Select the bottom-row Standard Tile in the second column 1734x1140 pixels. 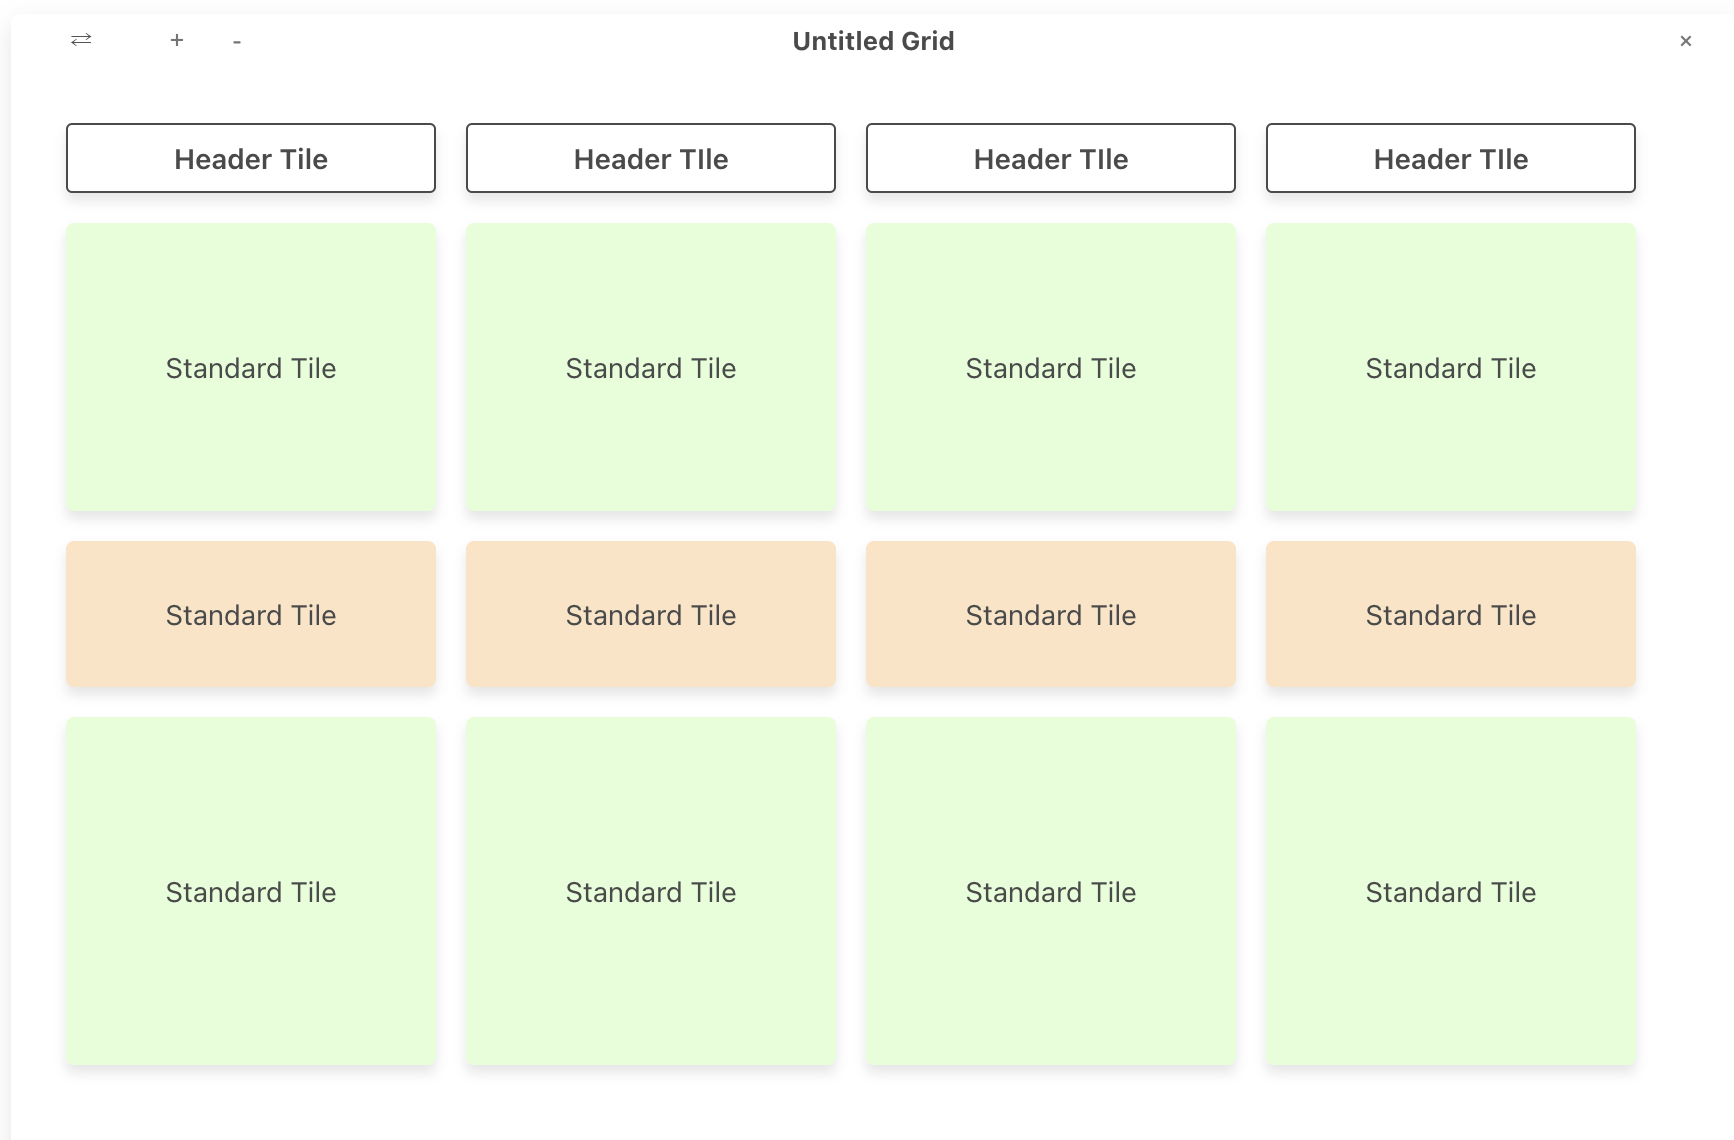650,891
